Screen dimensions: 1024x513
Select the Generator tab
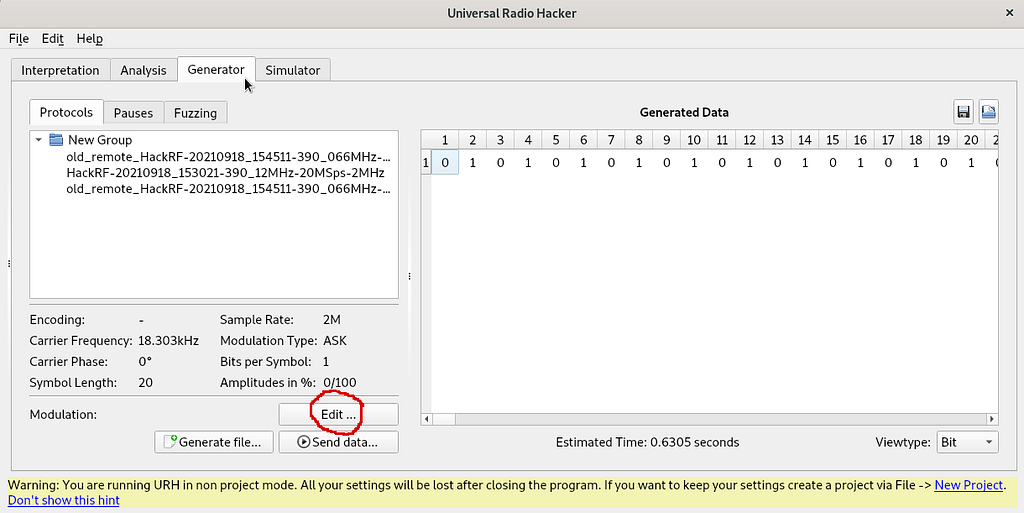216,69
